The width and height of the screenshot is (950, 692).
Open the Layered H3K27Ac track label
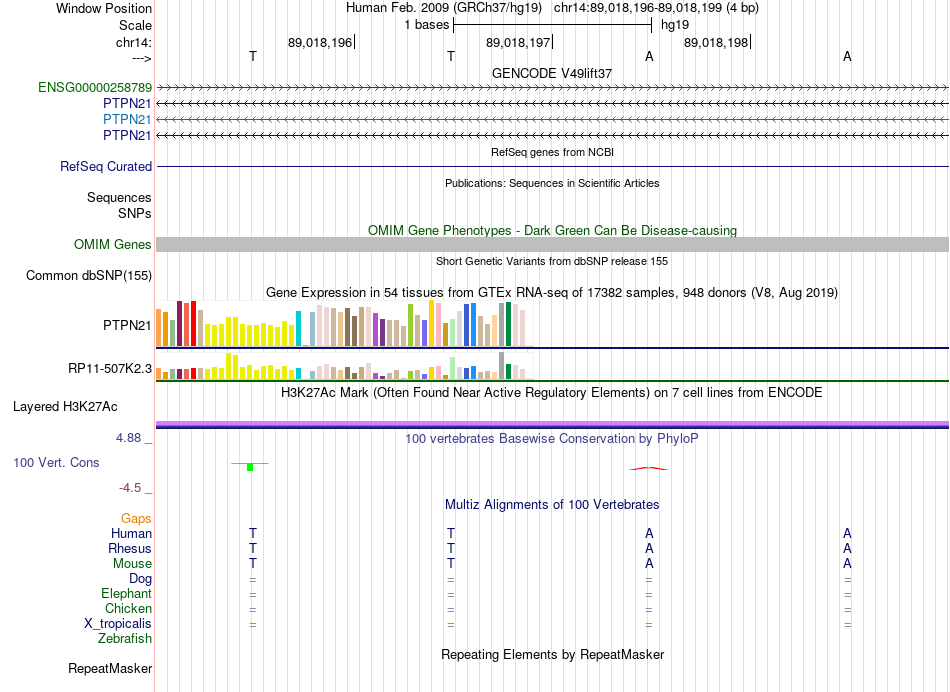65,407
